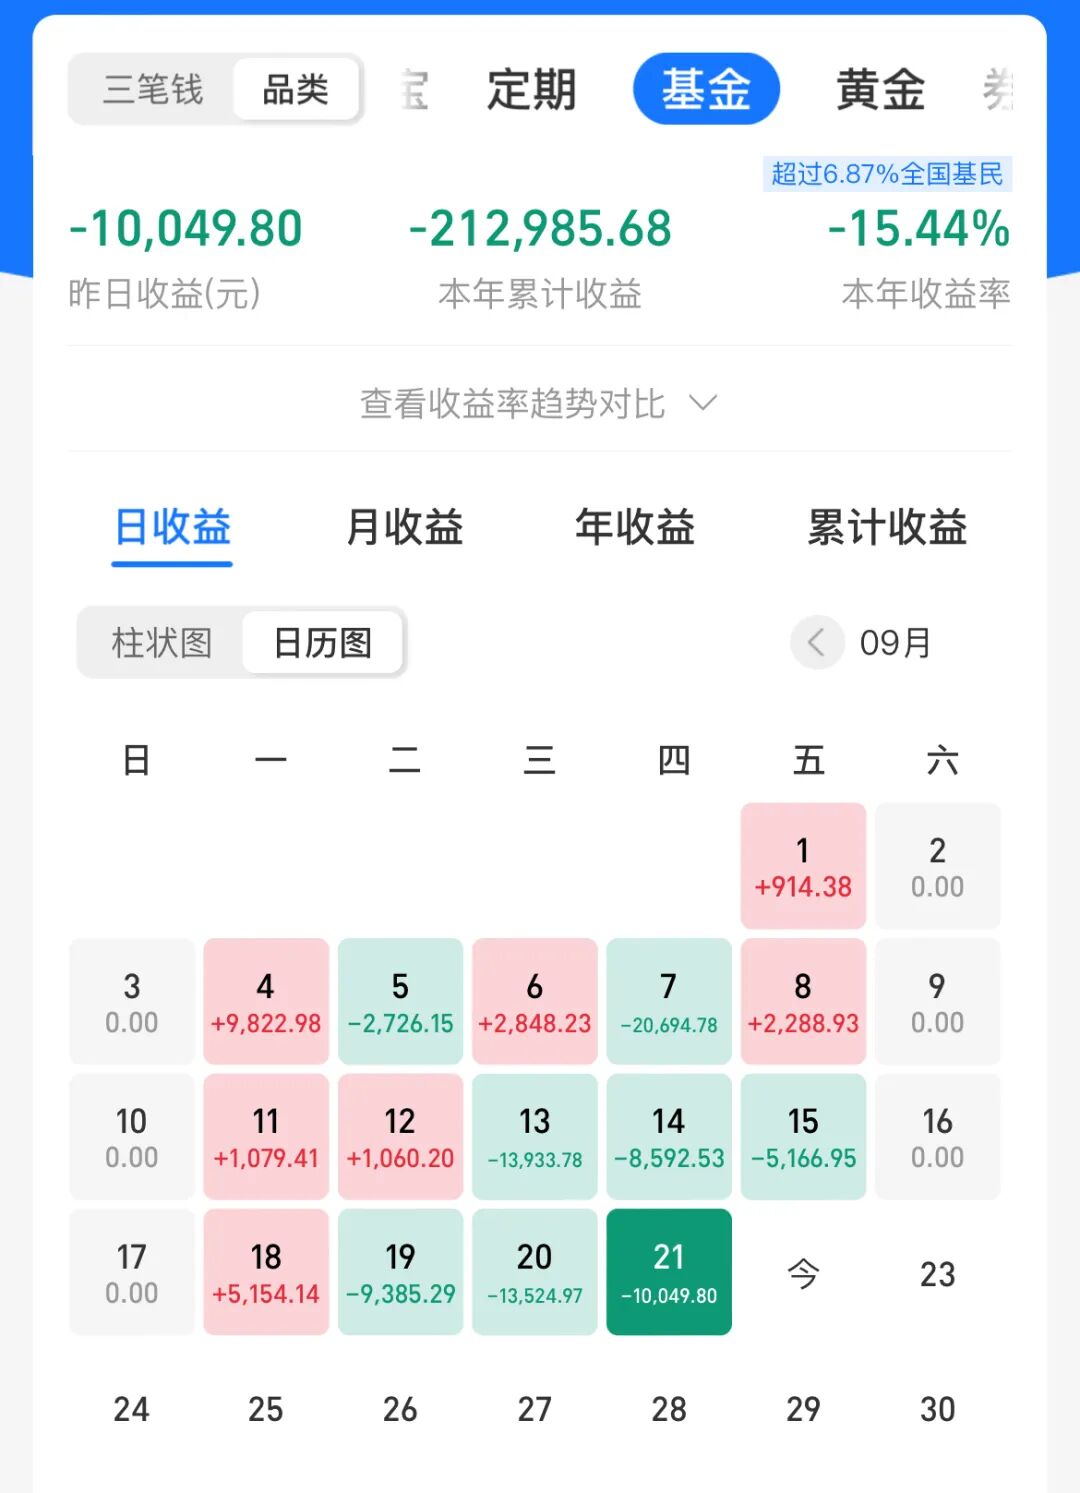Select day 6 with +2,848.23
1080x1493 pixels.
535,1001
